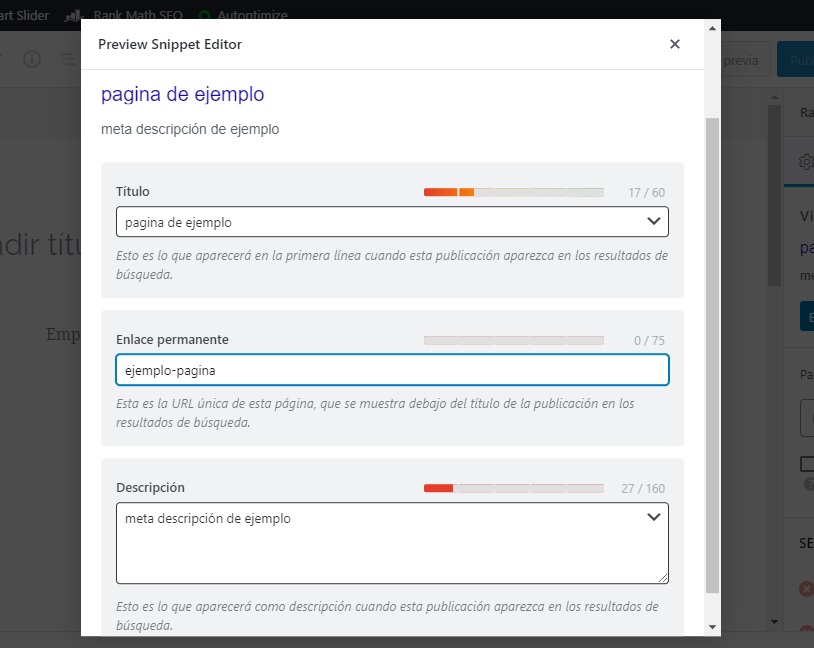Click the red failed SEO test icon

click(806, 590)
